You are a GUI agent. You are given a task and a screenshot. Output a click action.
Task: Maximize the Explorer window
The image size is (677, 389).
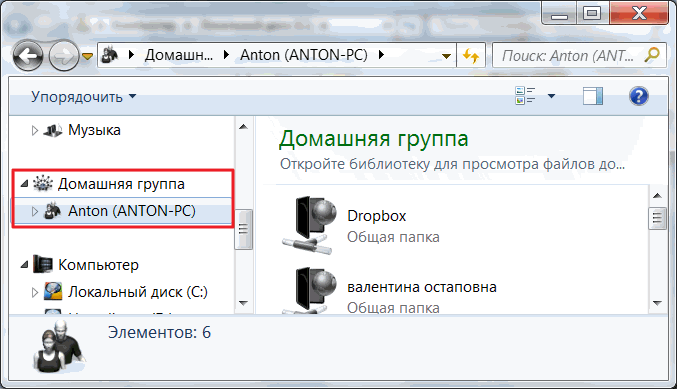[x=592, y=13]
